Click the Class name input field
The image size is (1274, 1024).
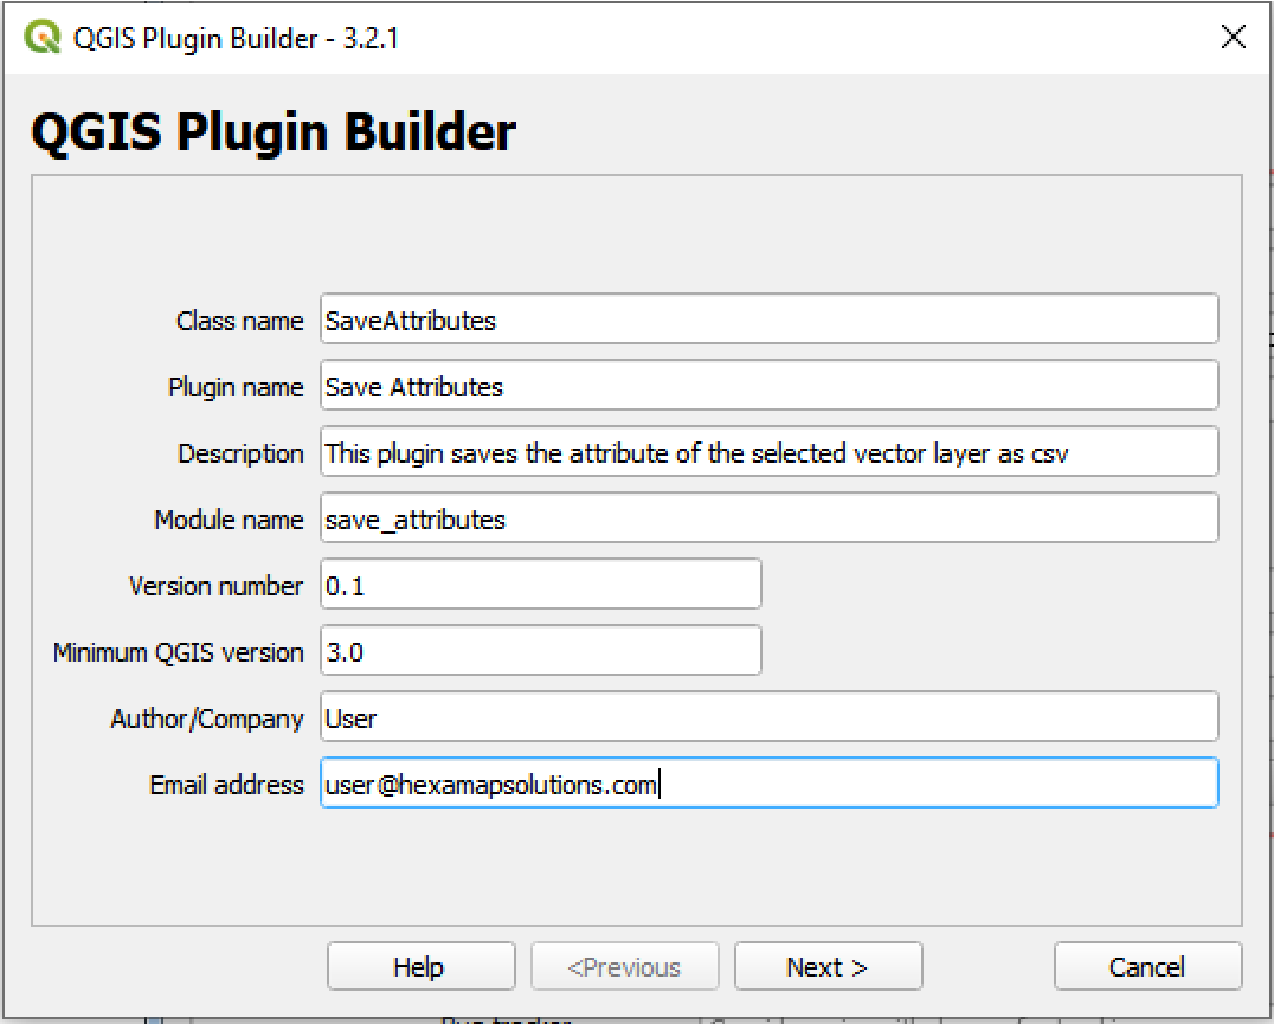769,319
